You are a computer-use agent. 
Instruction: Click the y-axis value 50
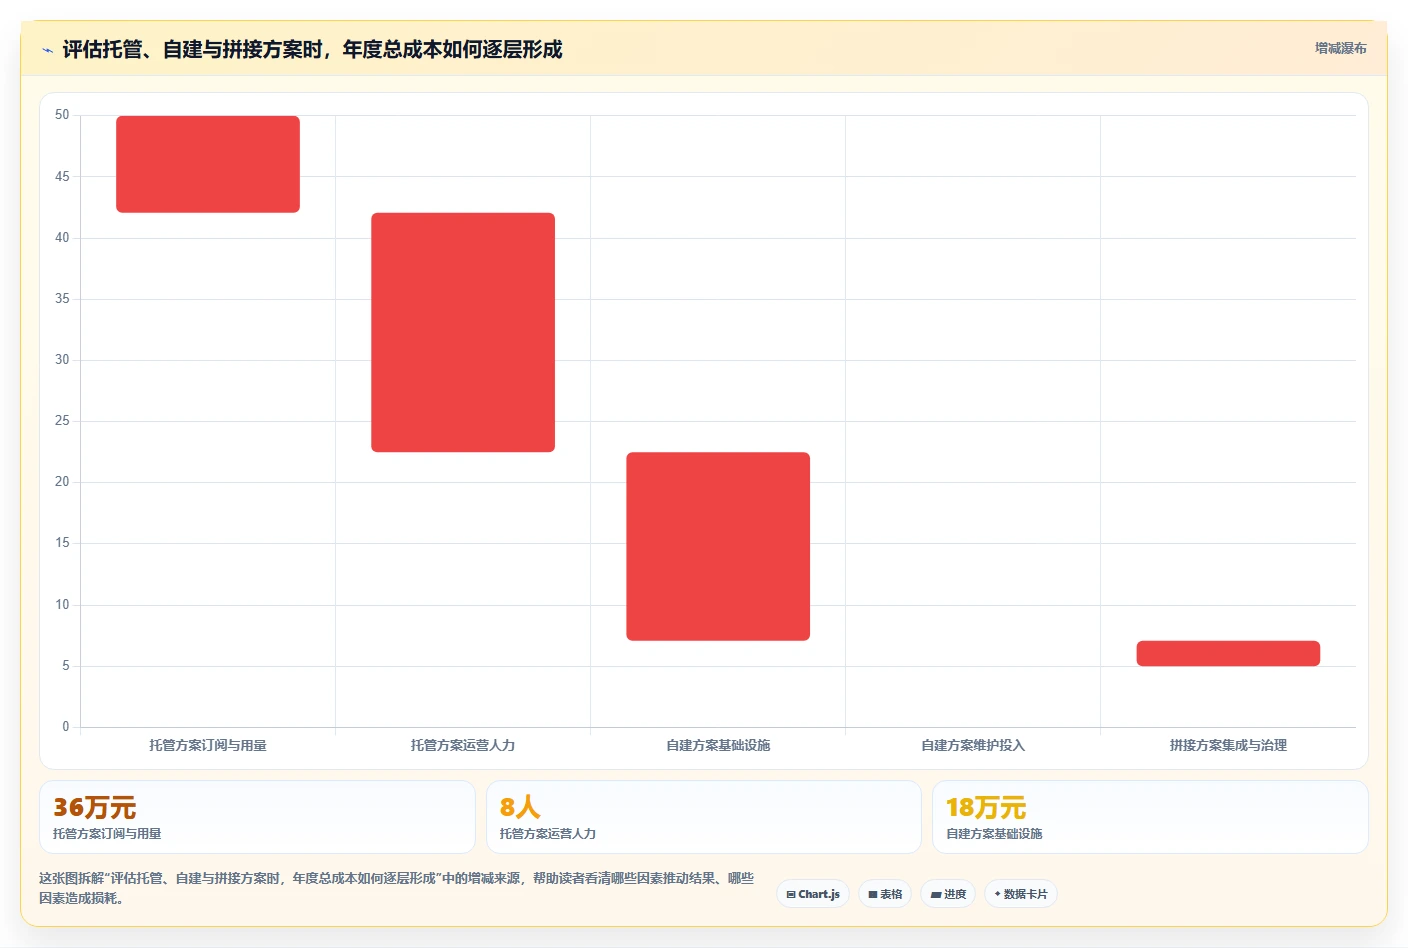click(62, 115)
